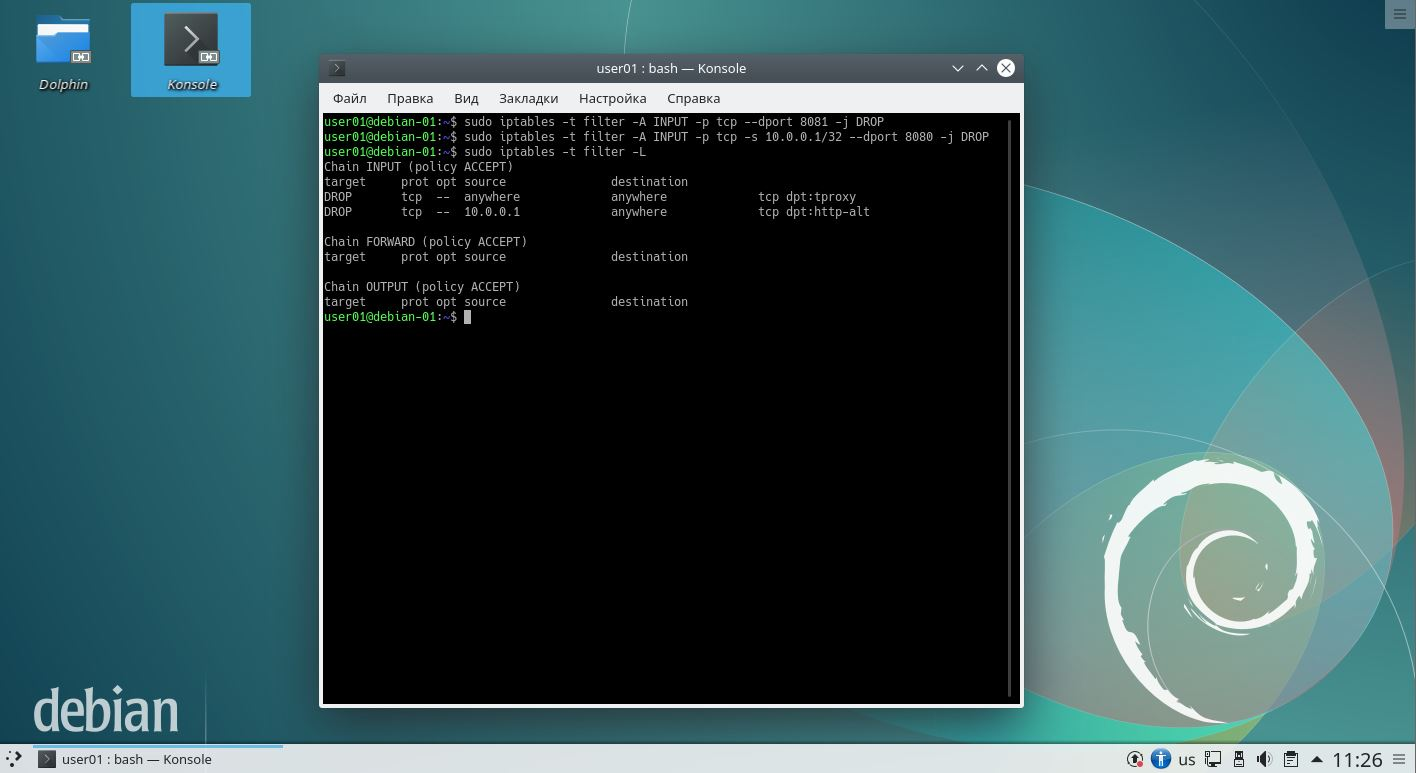Open the volume speaker tray icon

click(1264, 759)
